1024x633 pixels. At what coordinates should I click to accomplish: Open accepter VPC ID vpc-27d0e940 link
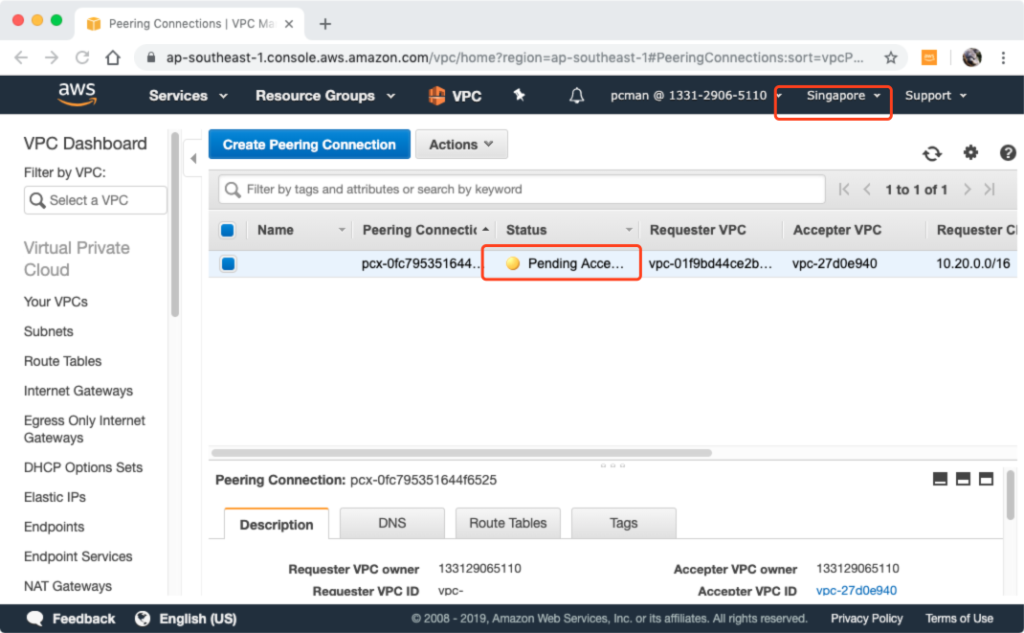pos(856,590)
